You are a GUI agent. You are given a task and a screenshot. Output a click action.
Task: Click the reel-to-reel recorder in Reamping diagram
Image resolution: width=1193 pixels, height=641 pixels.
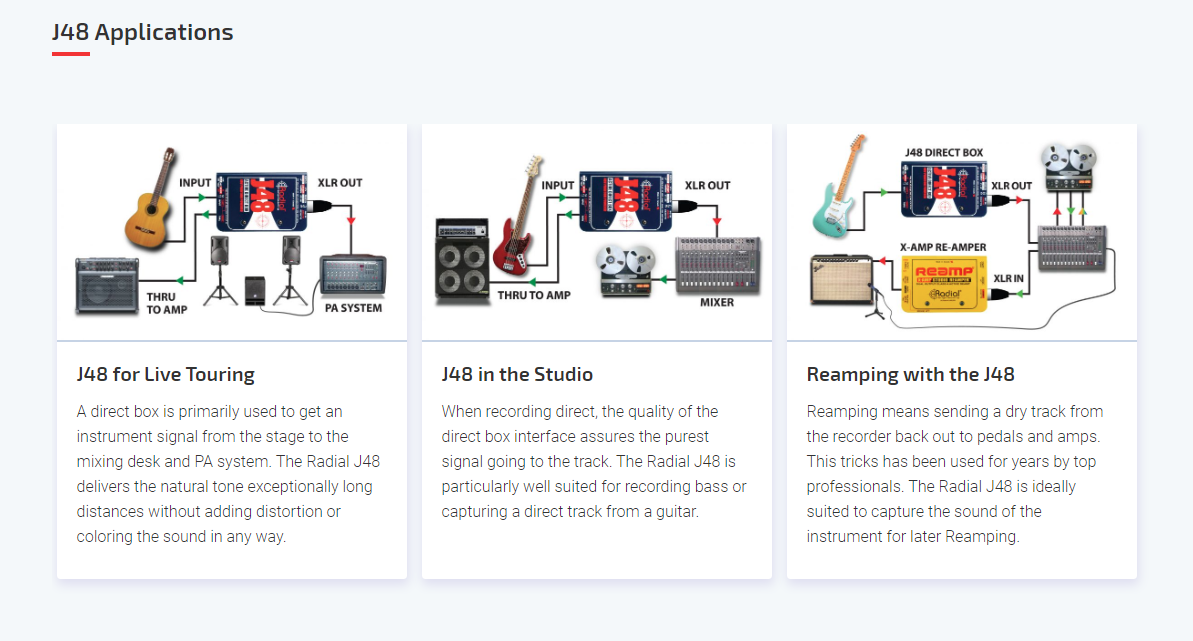pyautogui.click(x=1069, y=168)
